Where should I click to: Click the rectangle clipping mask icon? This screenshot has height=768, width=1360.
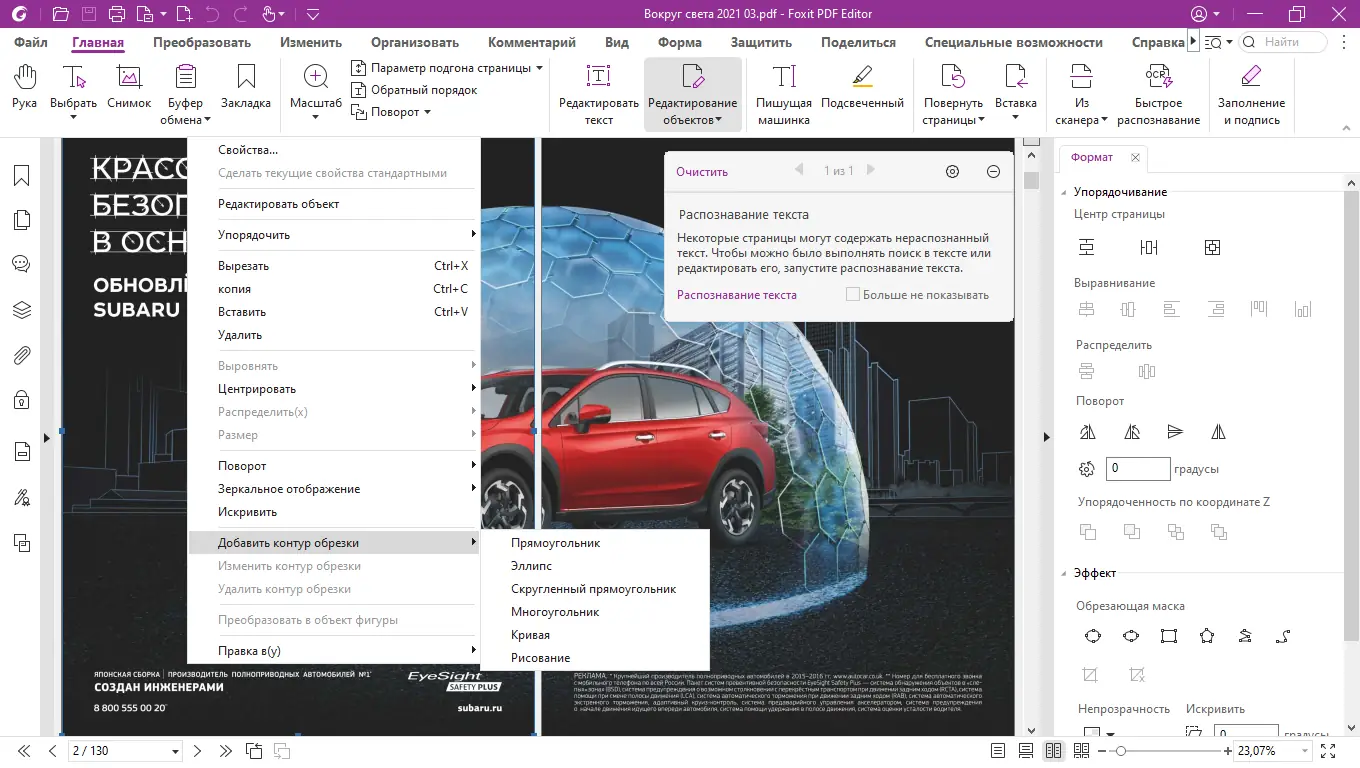(1169, 636)
